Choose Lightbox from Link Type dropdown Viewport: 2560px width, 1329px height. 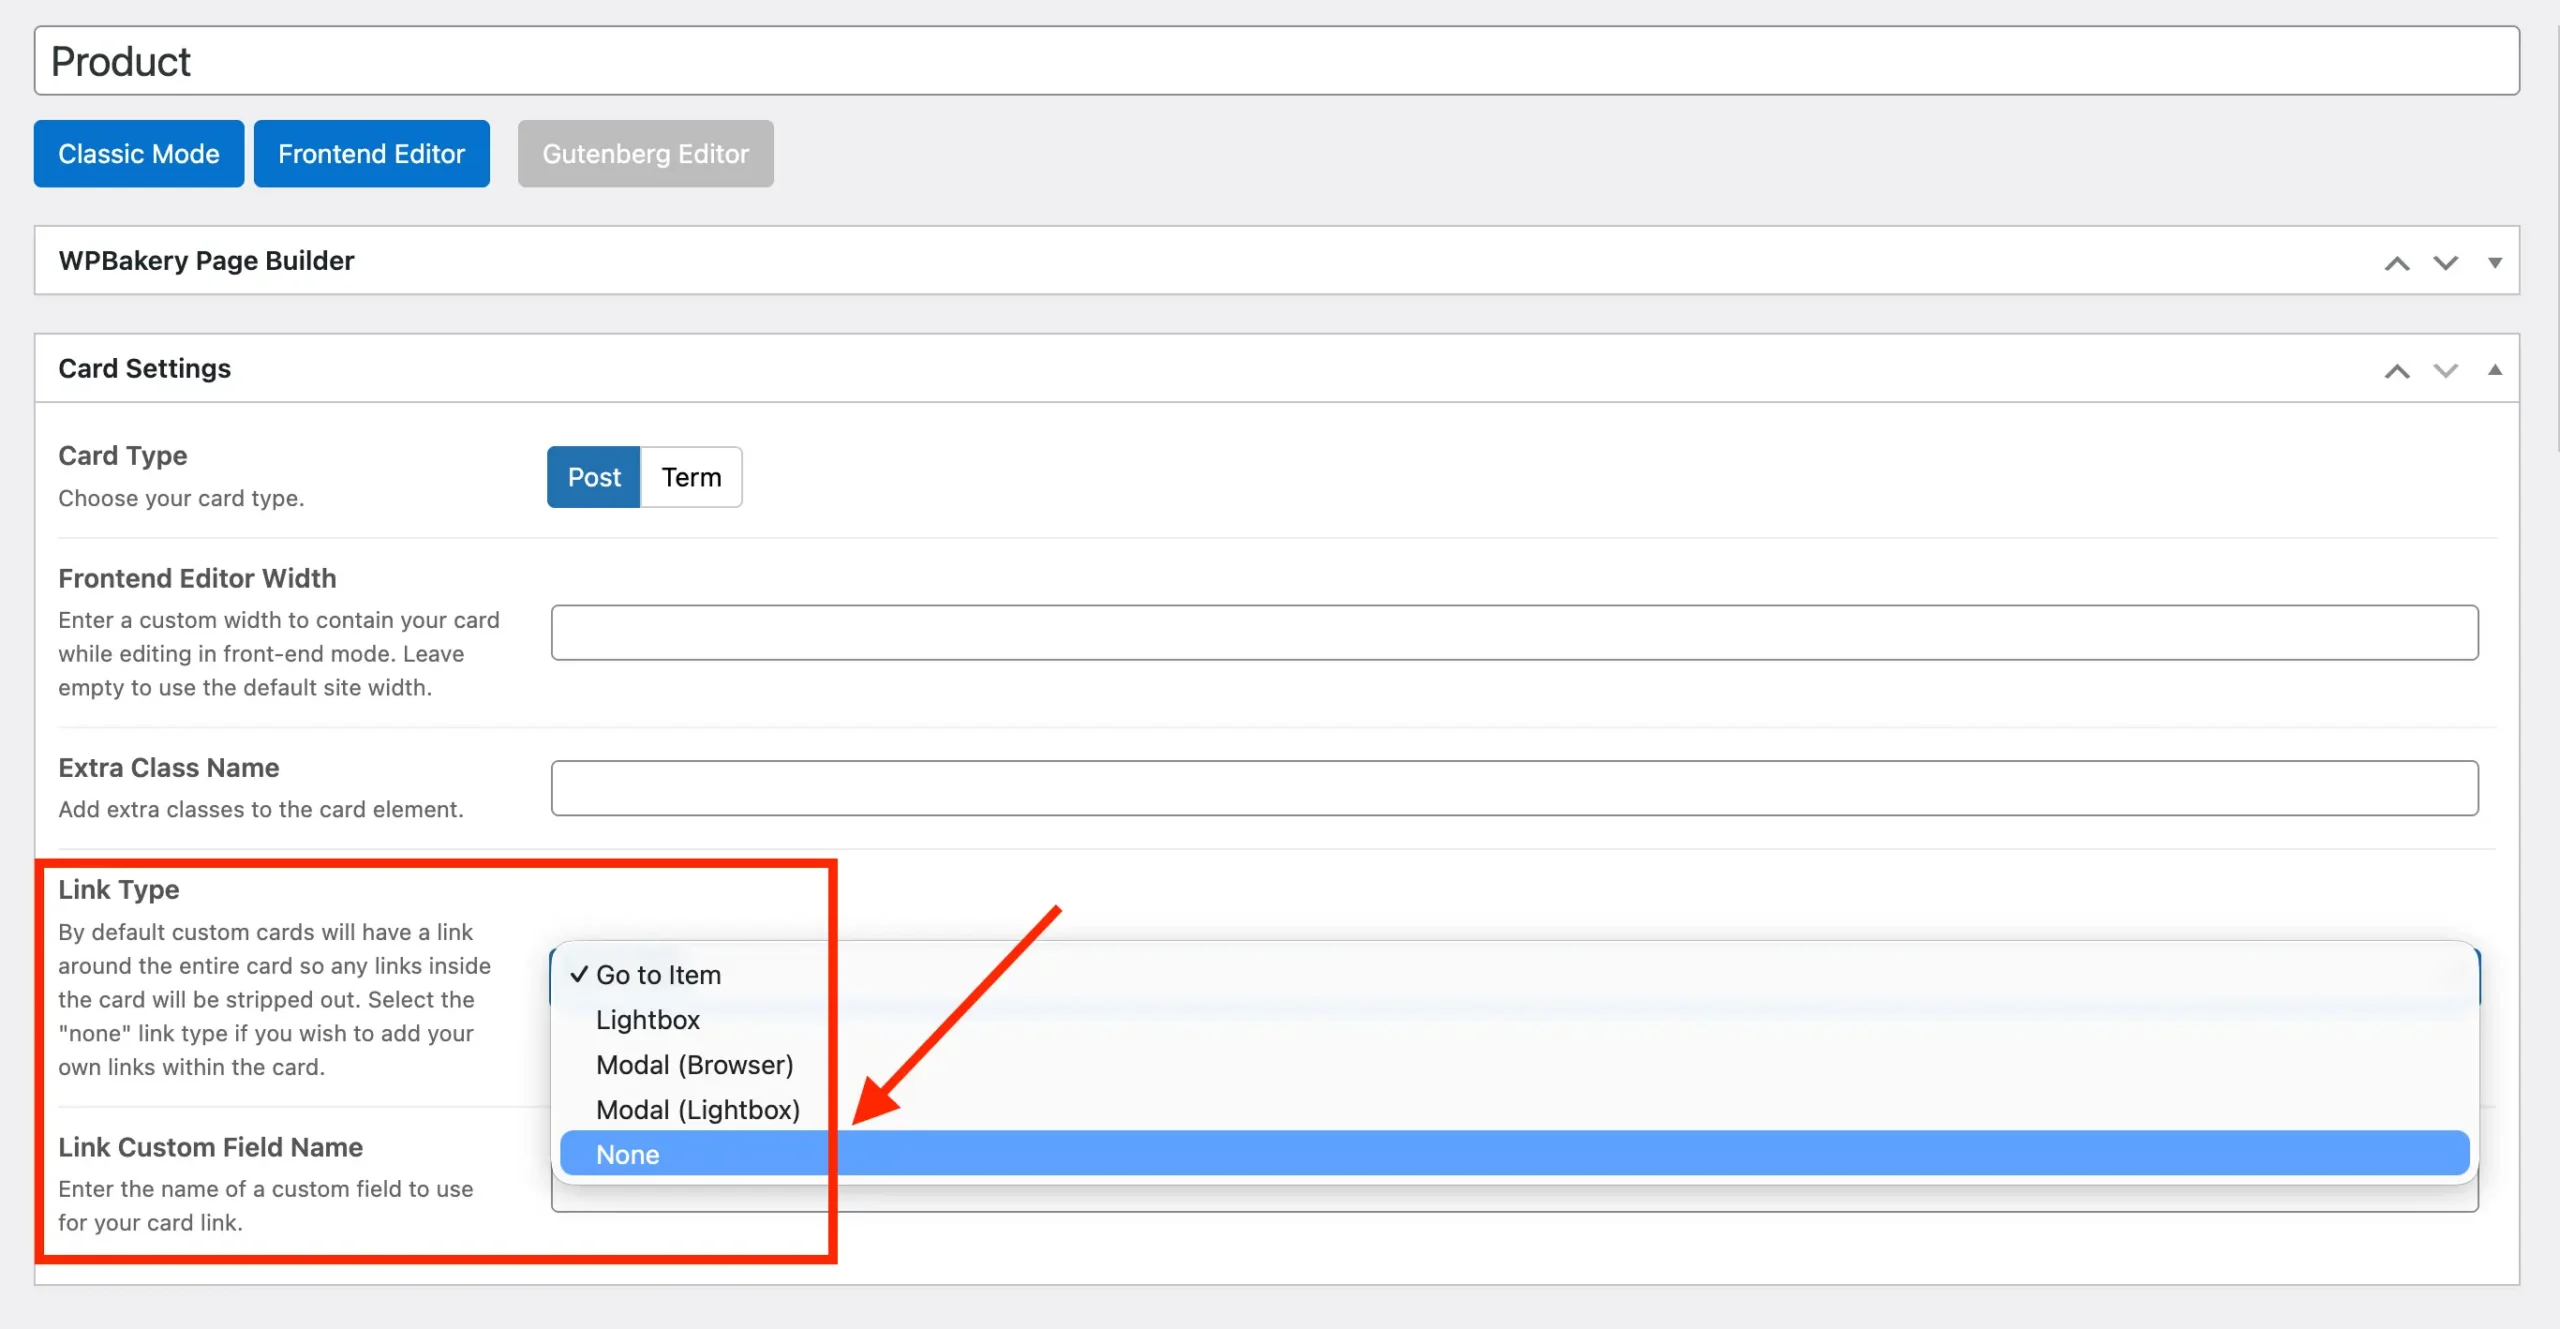(x=647, y=1020)
